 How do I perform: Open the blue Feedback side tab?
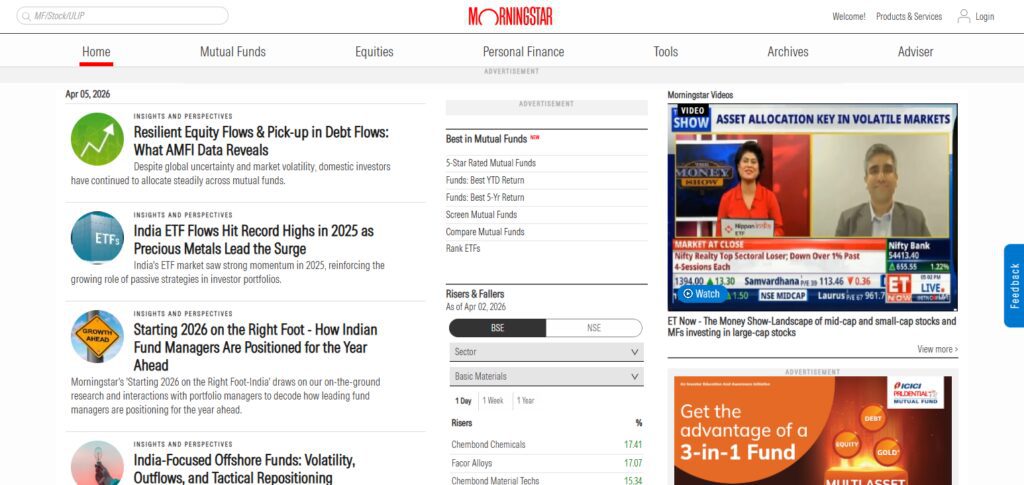[x=1014, y=285]
